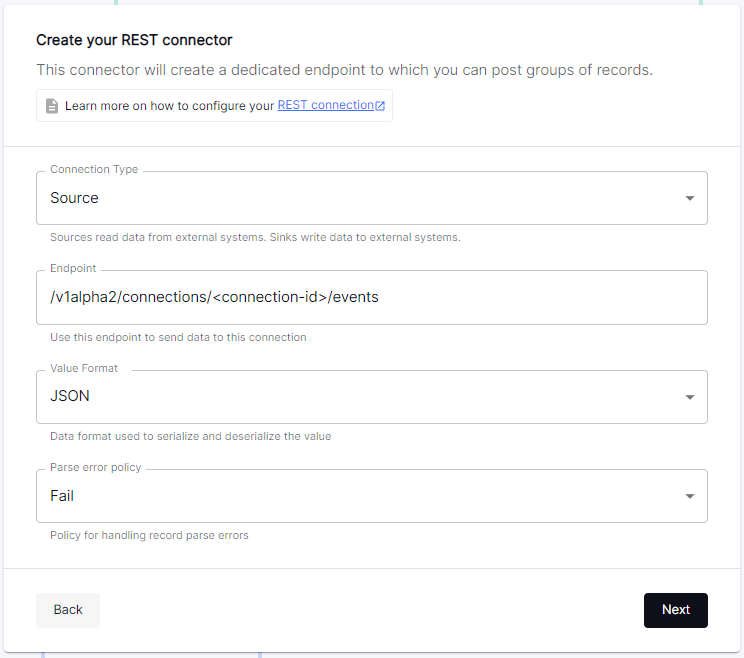
Task: Click the document icon beside Learn more
Action: 52,106
